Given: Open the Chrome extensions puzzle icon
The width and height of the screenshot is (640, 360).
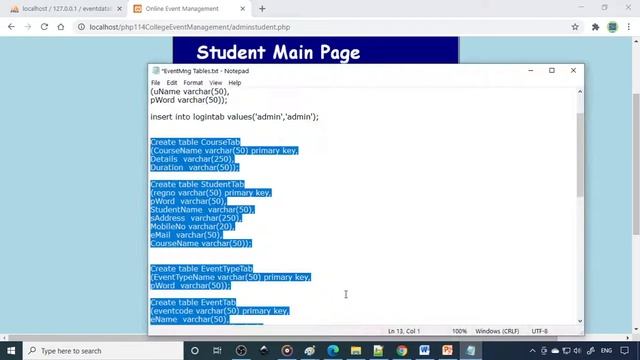Looking at the screenshot, I should 596,27.
